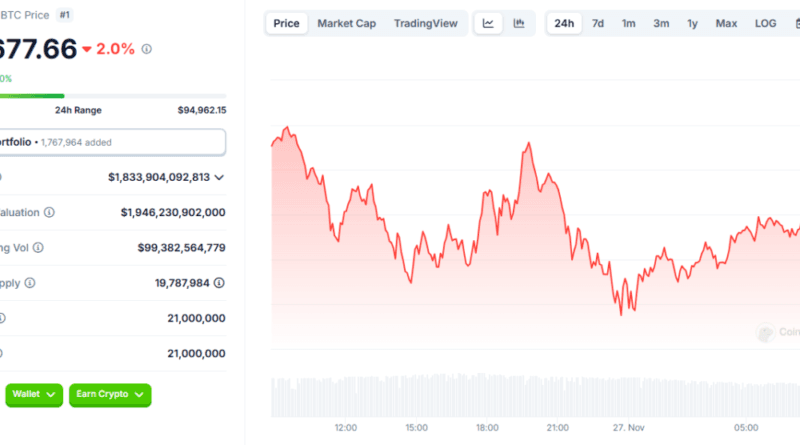The height and width of the screenshot is (445, 800).
Task: Click info icon beside valuation row
Action: click(x=49, y=212)
